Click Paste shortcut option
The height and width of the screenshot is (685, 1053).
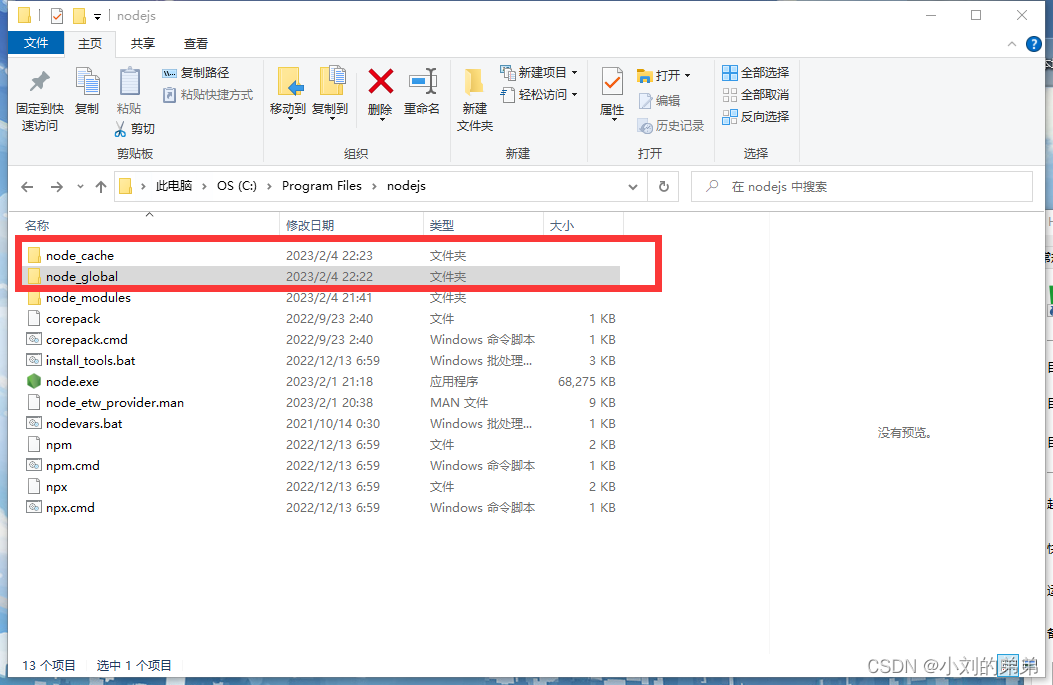208,95
